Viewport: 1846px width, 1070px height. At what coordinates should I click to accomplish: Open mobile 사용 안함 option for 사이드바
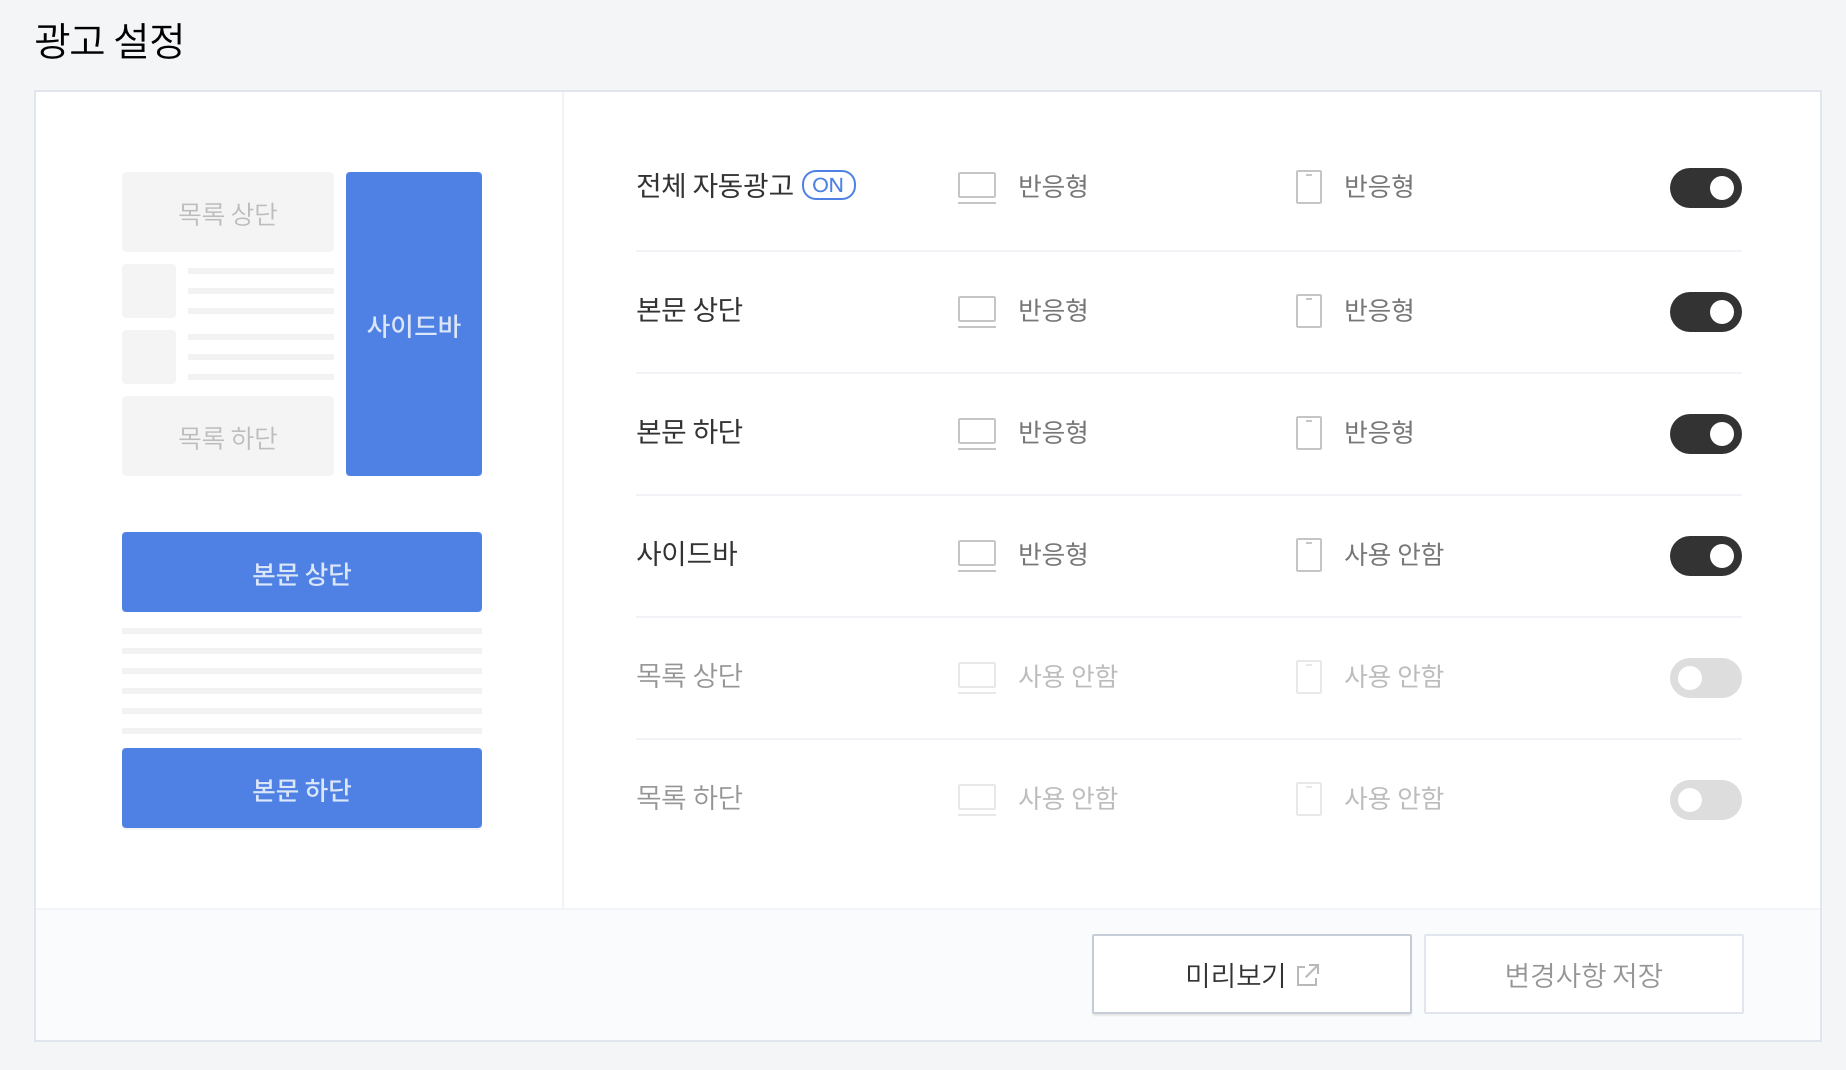click(x=1394, y=554)
